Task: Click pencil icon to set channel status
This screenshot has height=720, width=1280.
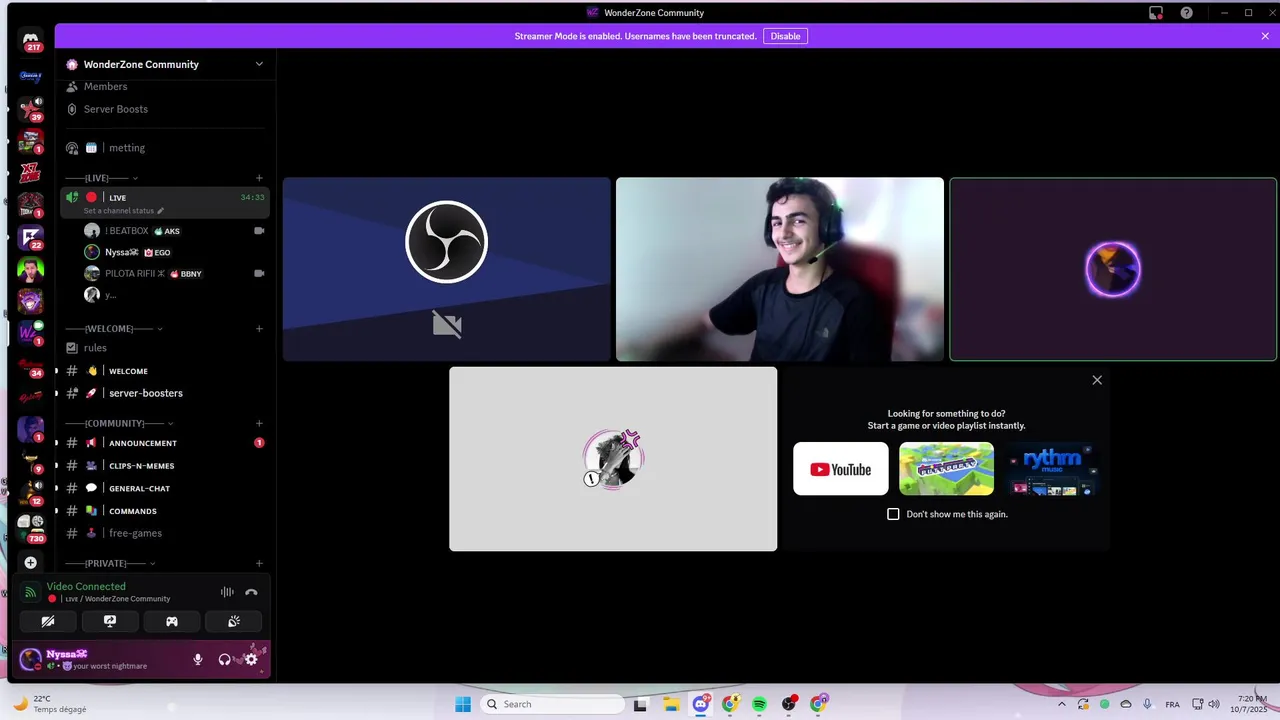Action: (160, 211)
